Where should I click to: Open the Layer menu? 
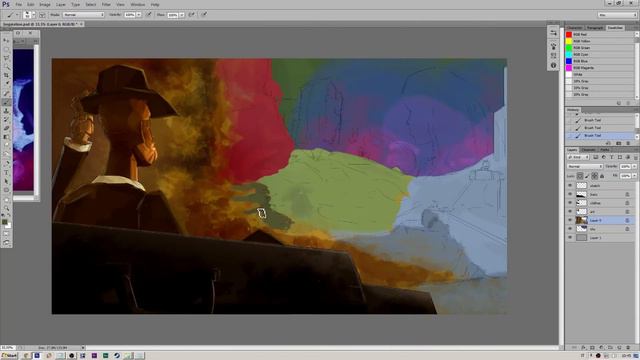[60, 4]
